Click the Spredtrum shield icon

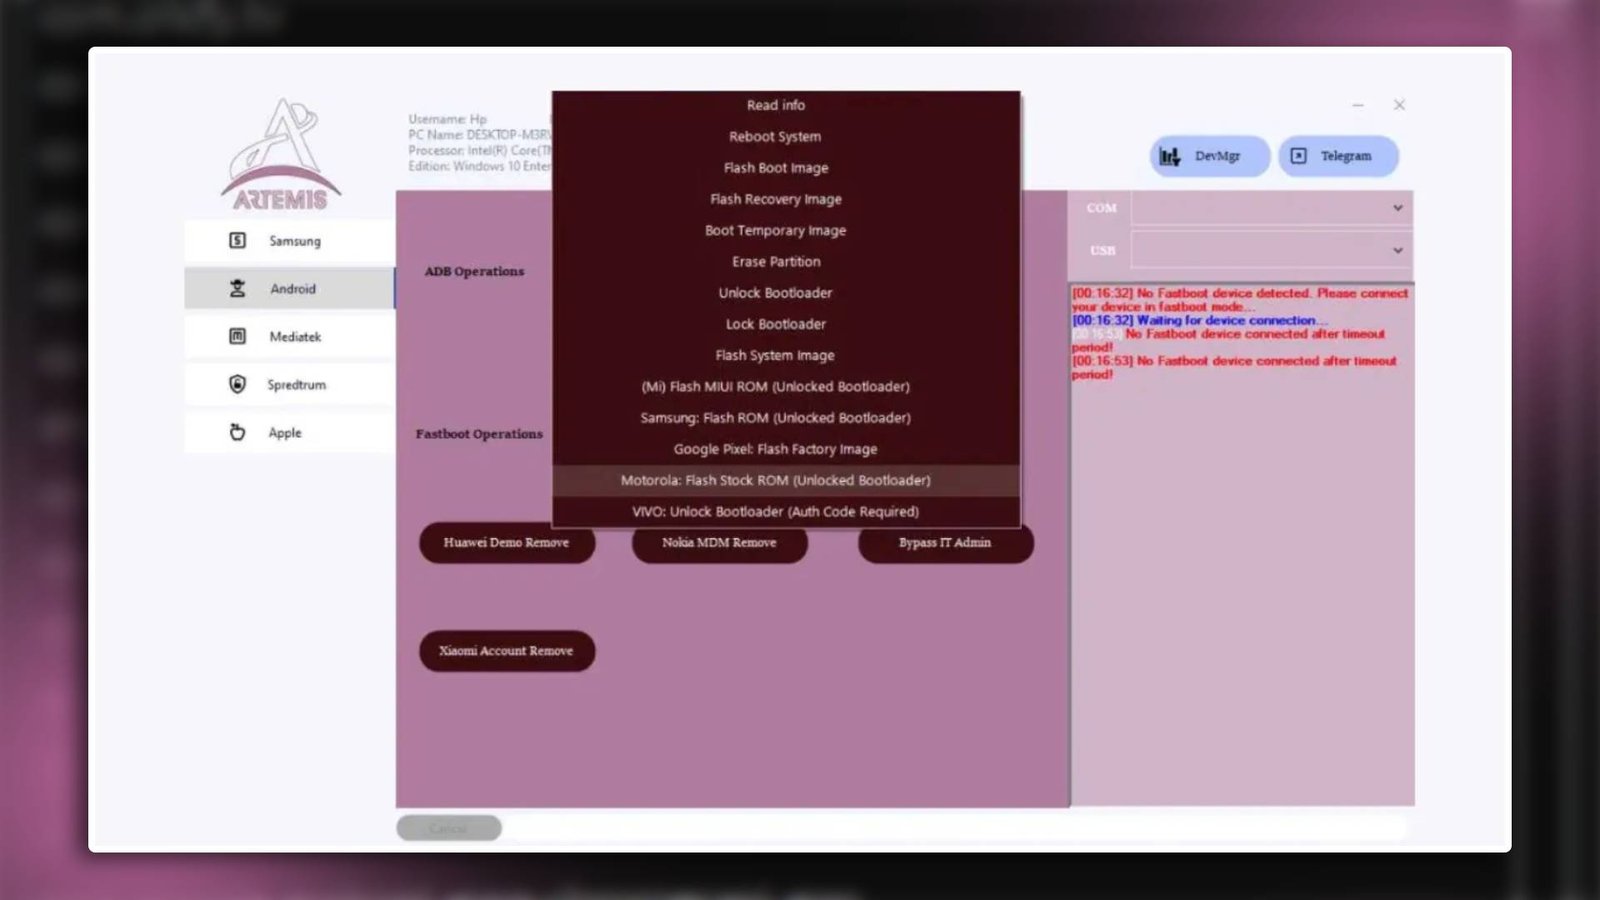(x=236, y=384)
